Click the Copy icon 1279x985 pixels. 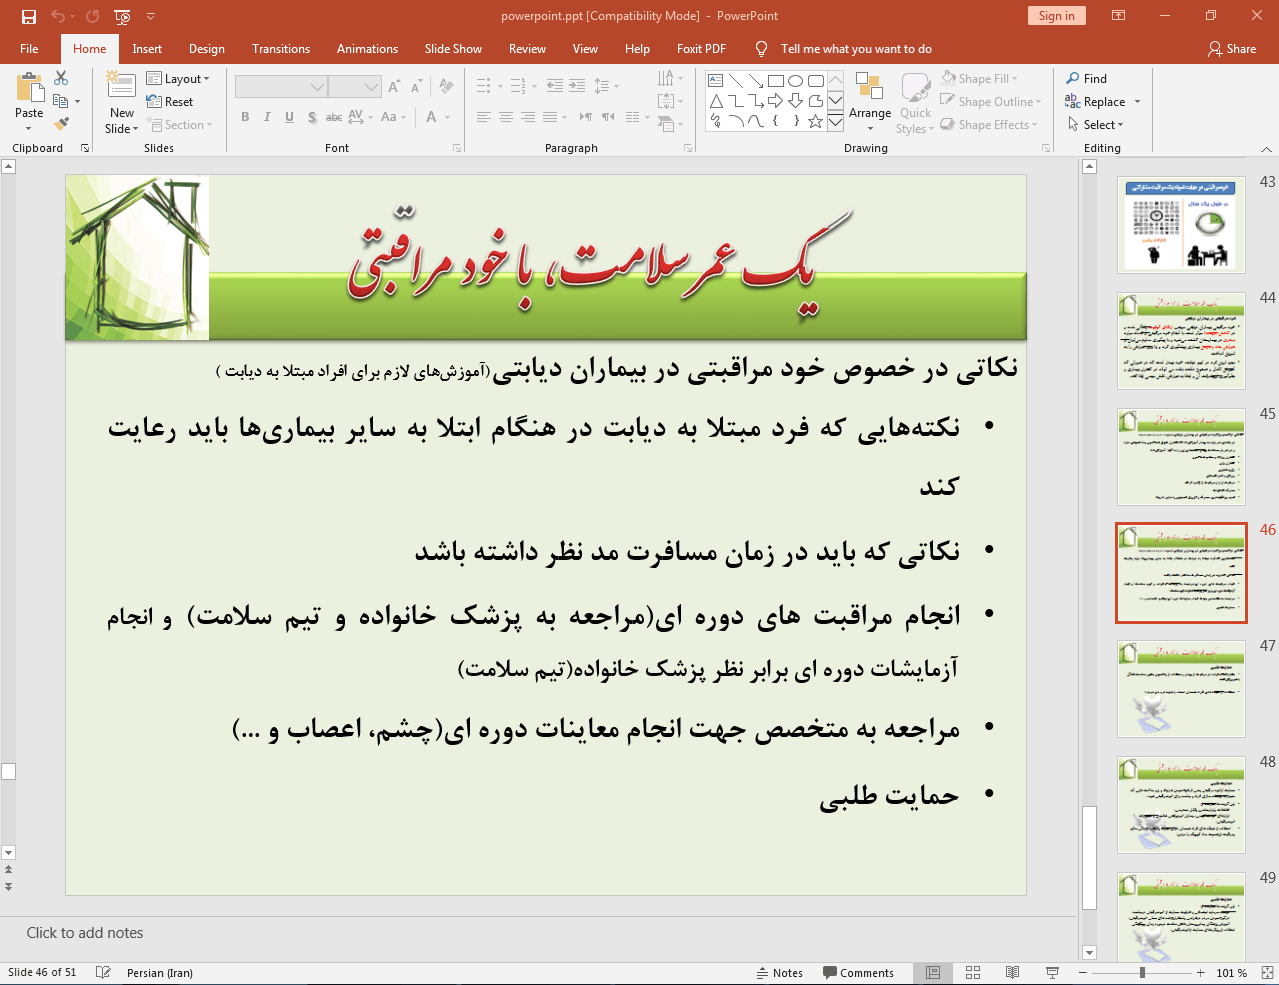click(61, 101)
